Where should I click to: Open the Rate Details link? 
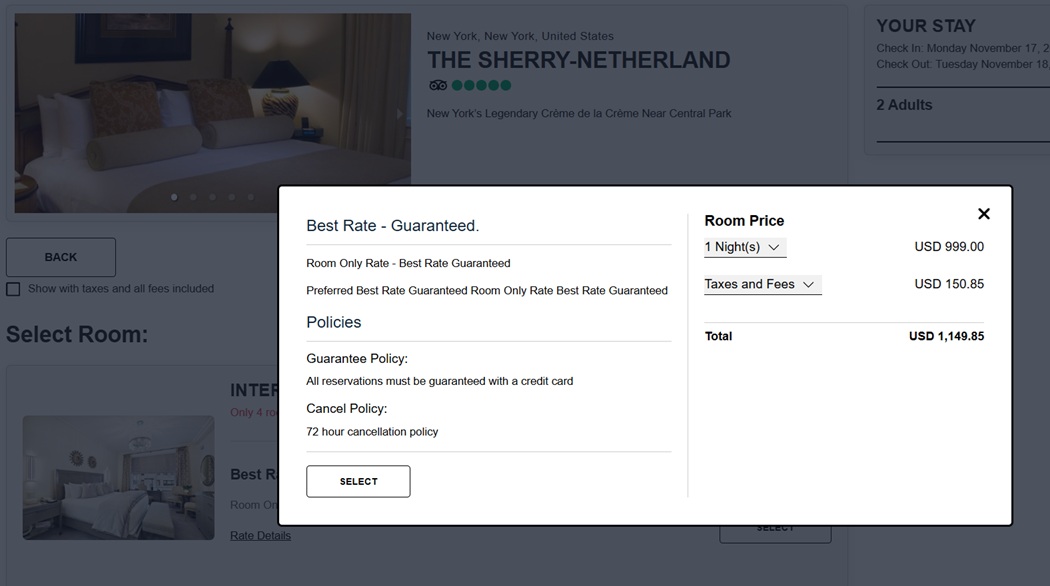tap(260, 536)
